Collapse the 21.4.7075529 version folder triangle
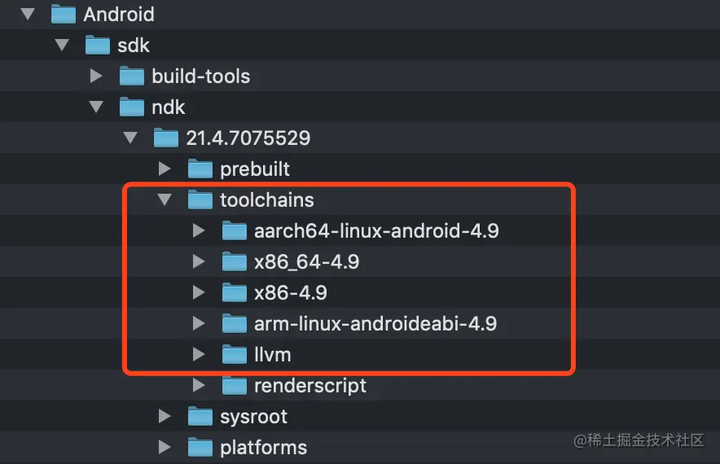Viewport: 720px width, 464px height. 130,138
